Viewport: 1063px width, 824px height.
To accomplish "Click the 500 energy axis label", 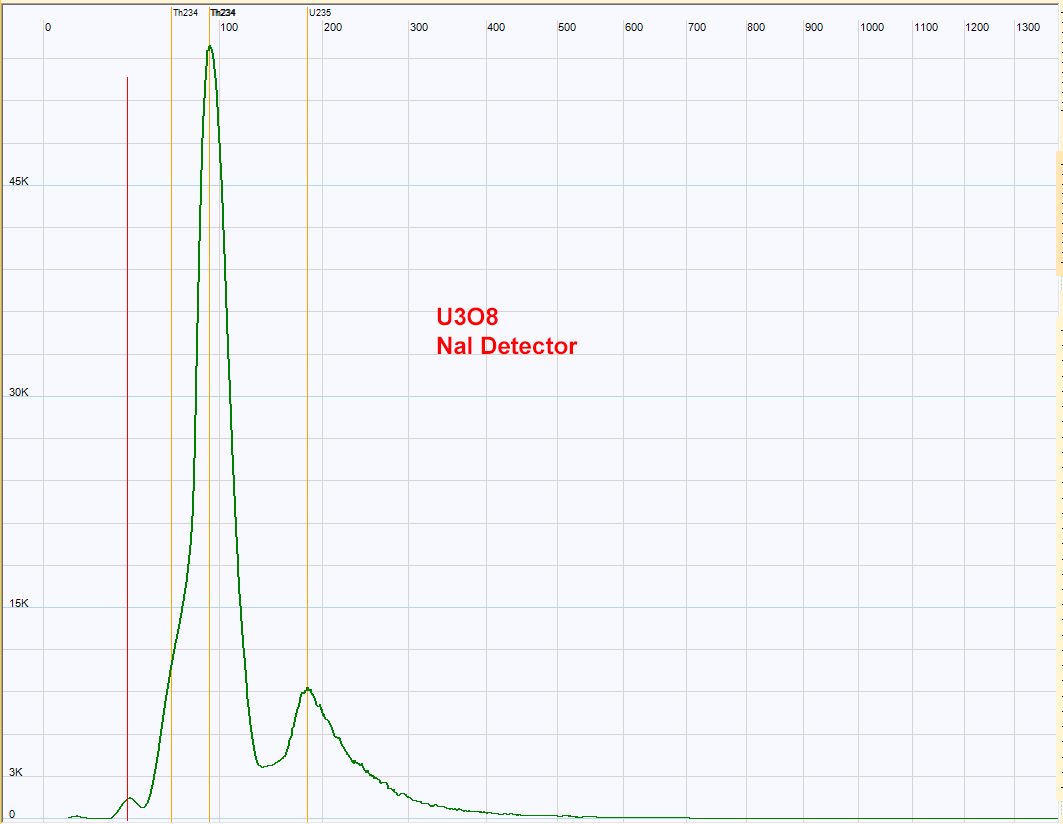I will [x=567, y=27].
